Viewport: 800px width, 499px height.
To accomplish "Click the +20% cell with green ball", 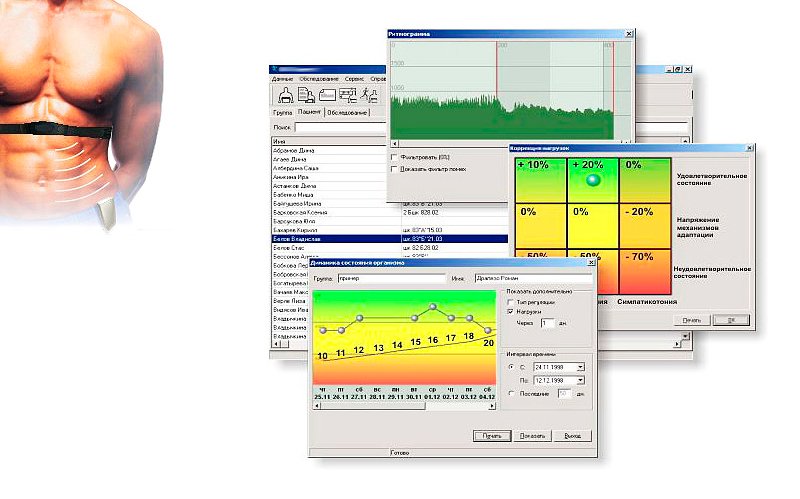I will point(593,180).
